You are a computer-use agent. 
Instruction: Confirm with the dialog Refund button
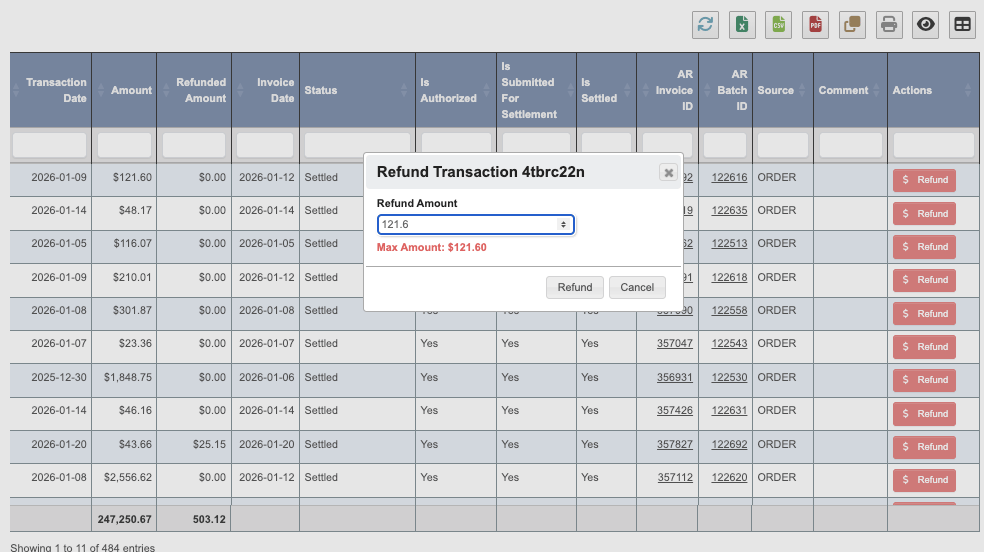coord(575,287)
